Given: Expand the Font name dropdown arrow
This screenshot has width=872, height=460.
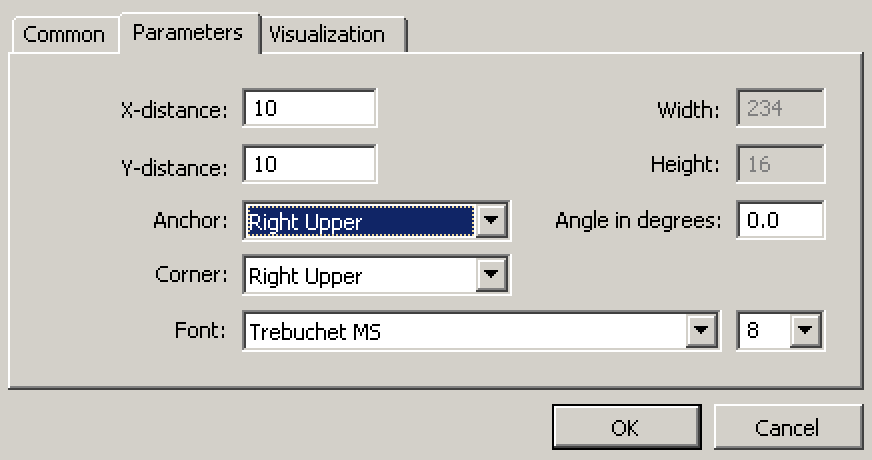Looking at the screenshot, I should coord(703,331).
